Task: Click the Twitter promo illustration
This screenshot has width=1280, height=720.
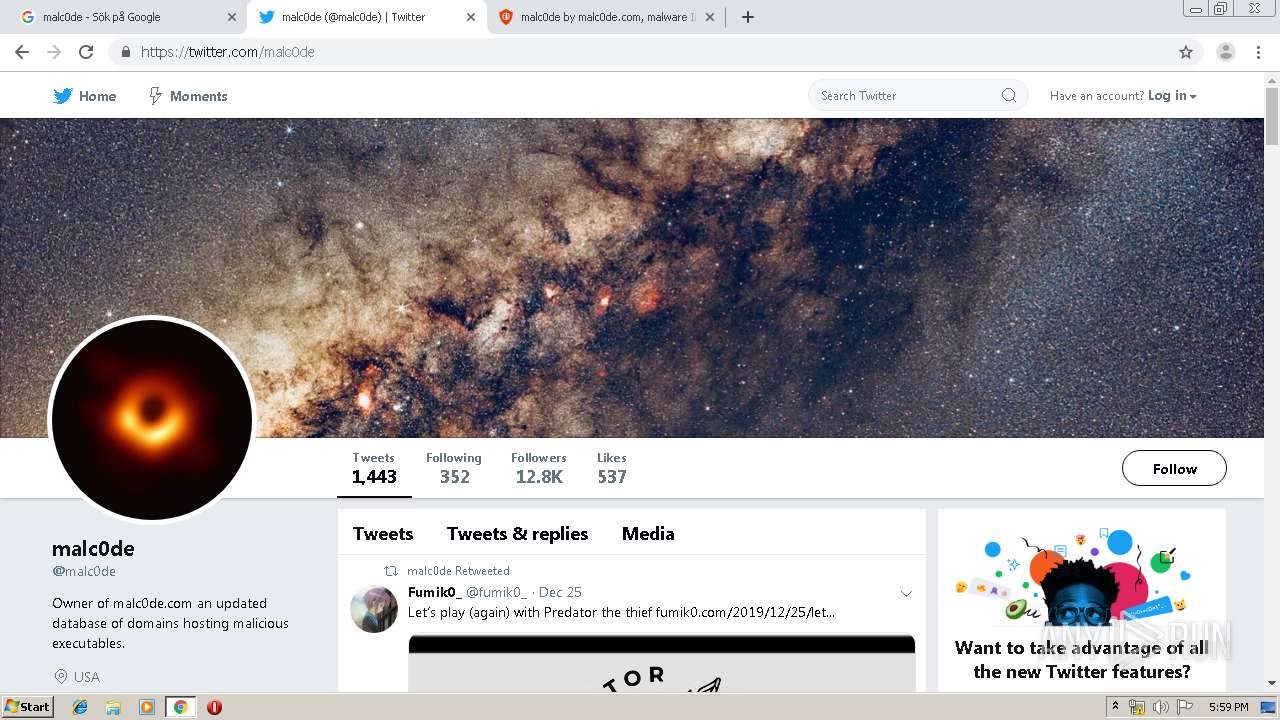Action: tap(1081, 575)
